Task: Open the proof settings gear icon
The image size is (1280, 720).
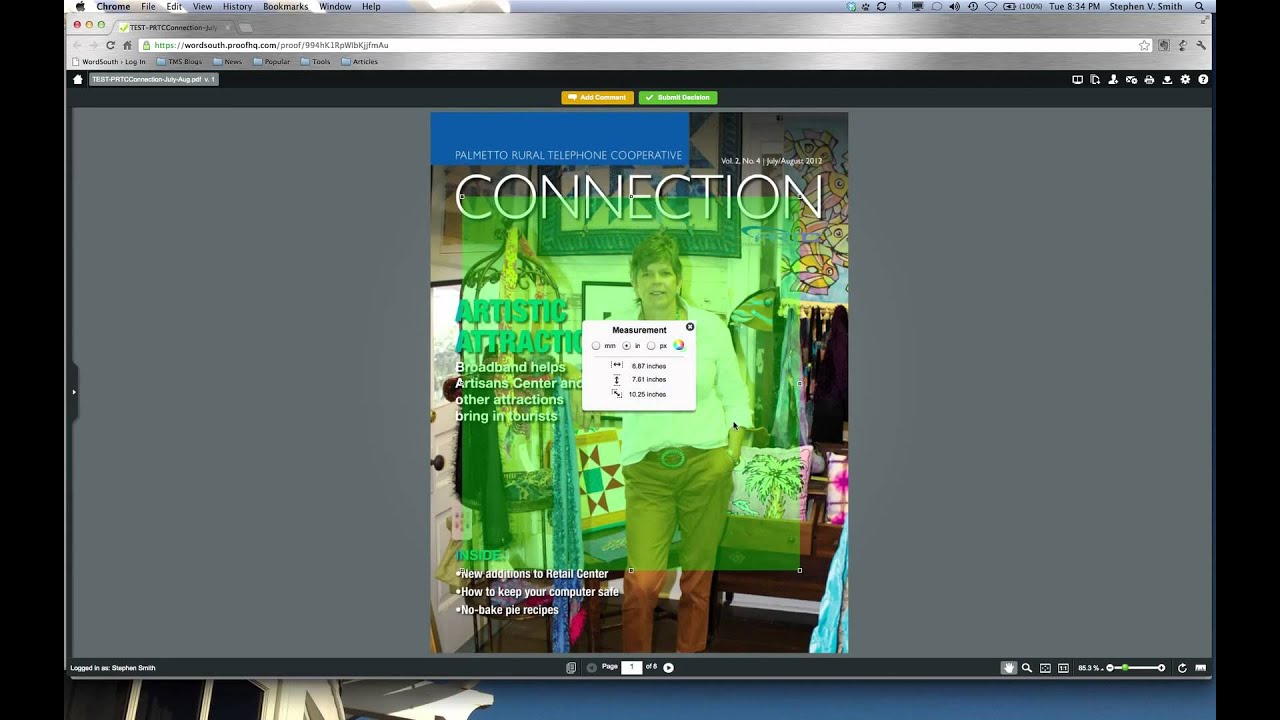Action: [x=1185, y=80]
